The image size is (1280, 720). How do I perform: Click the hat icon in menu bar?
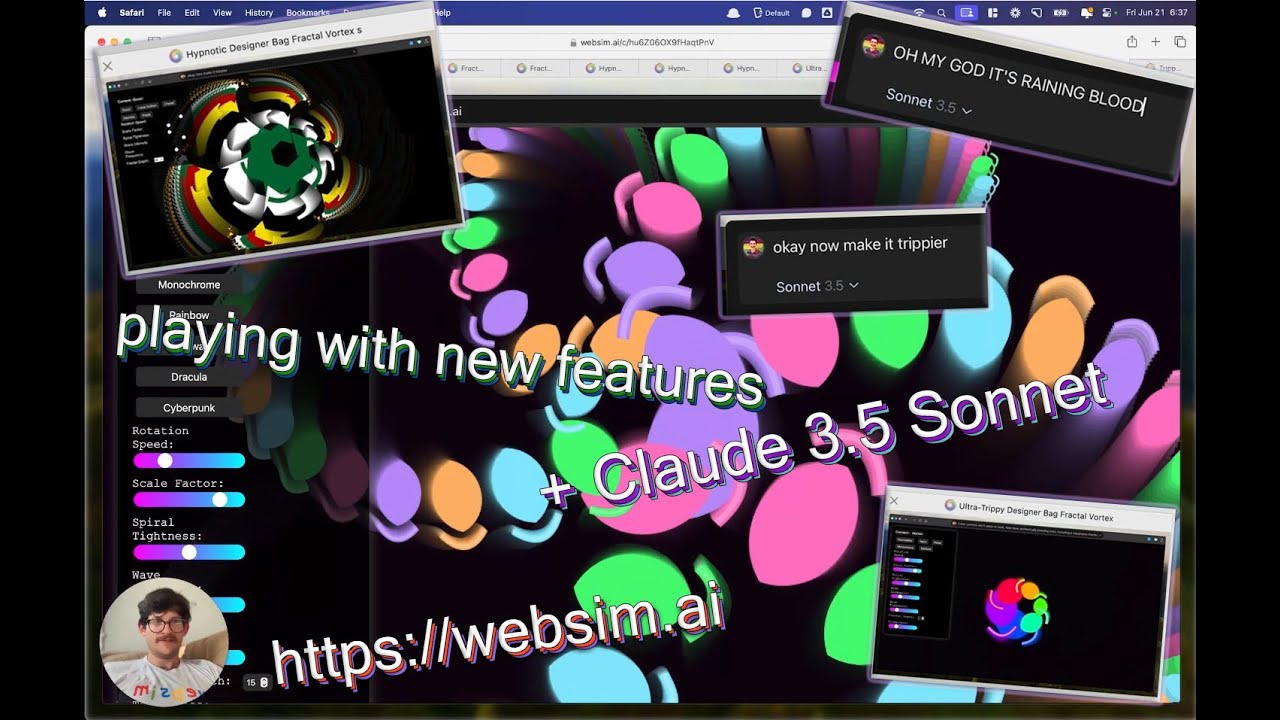pyautogui.click(x=733, y=13)
